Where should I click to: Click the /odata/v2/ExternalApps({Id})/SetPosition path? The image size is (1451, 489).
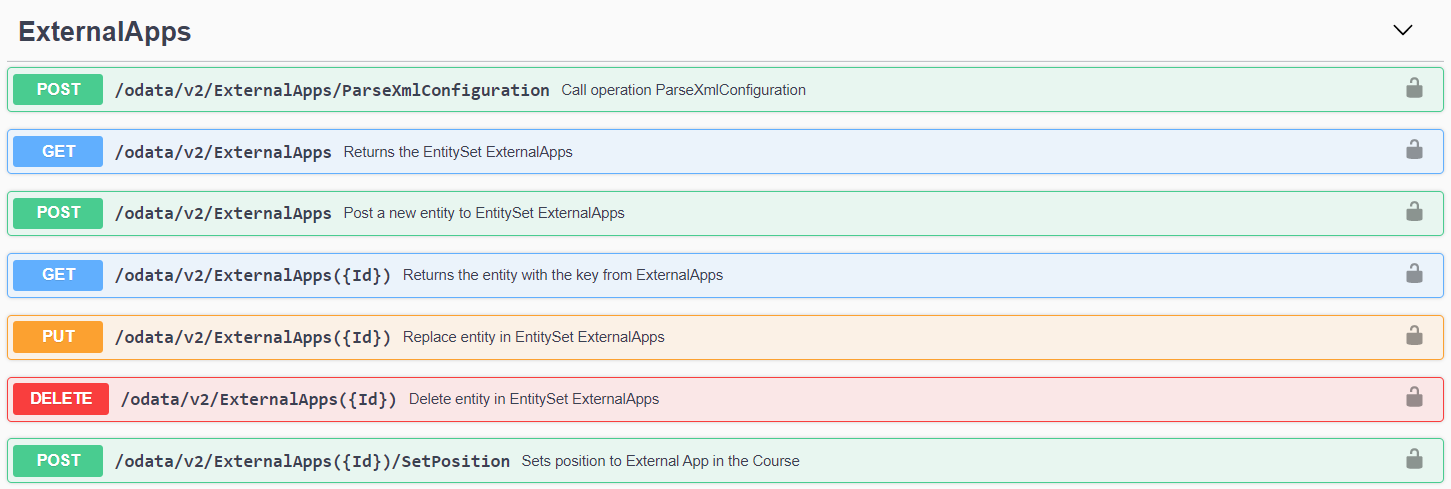click(312, 461)
